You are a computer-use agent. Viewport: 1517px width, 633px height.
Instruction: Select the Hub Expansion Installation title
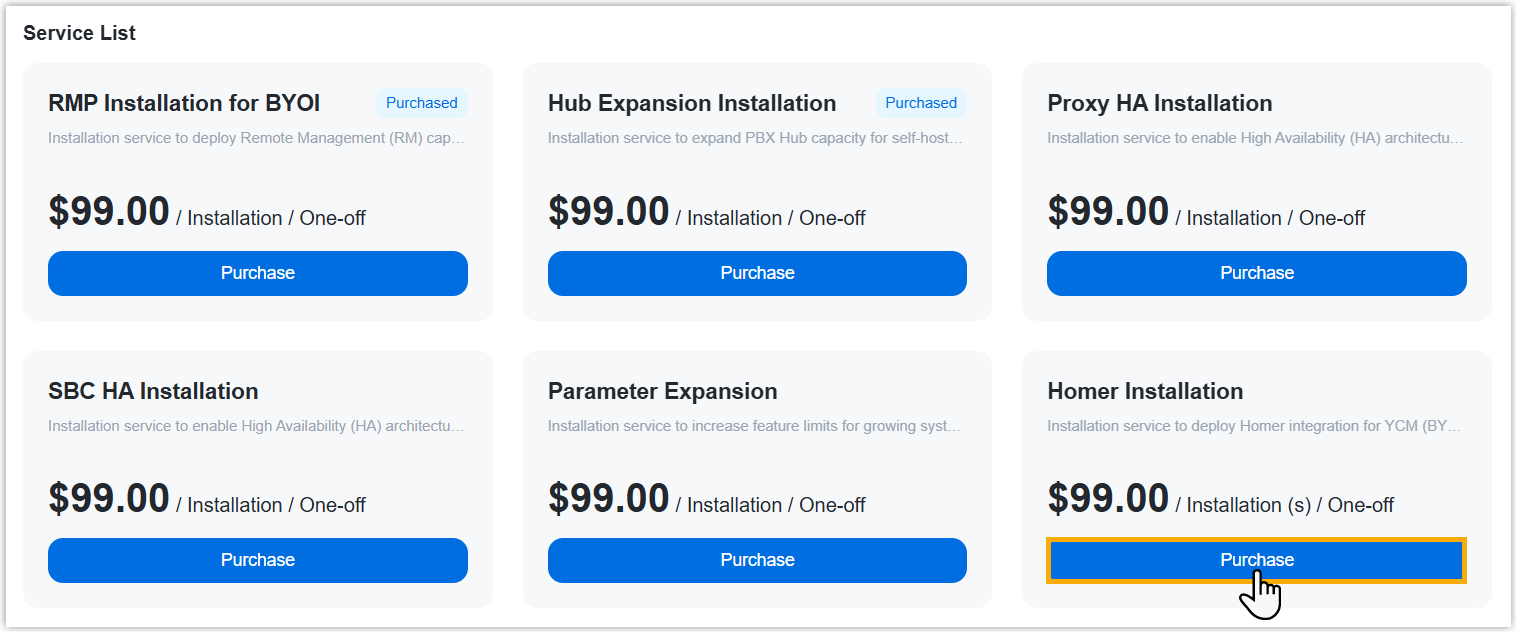pyautogui.click(x=691, y=103)
